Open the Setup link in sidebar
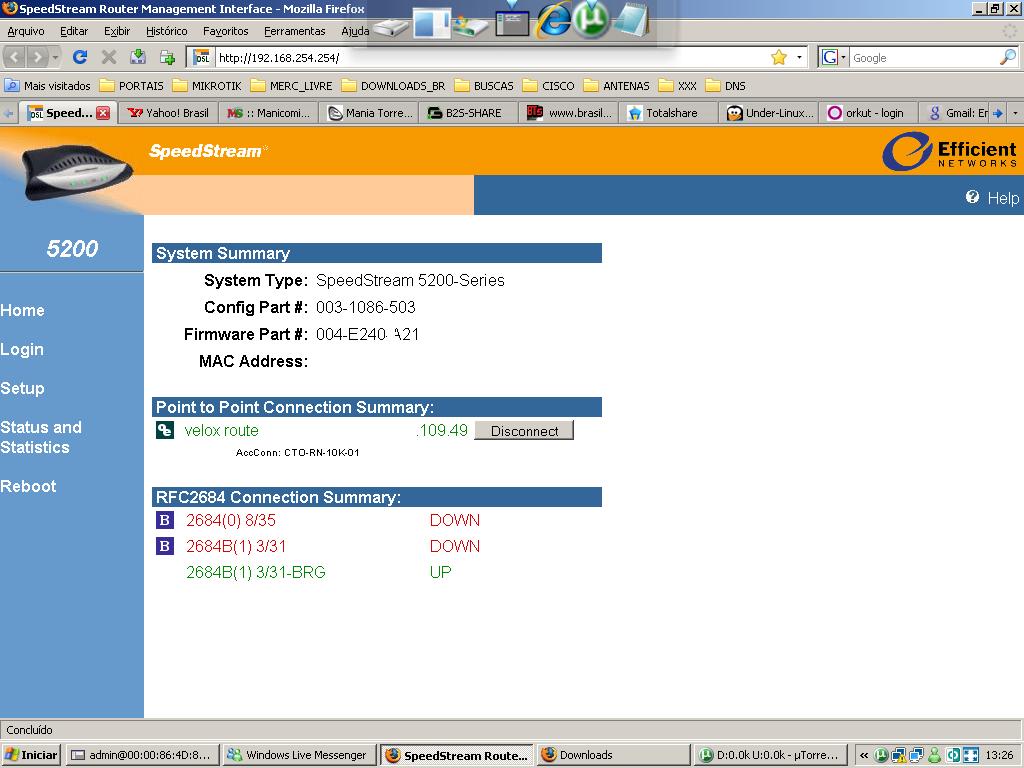Screen dimensions: 1024x768 click(22, 388)
